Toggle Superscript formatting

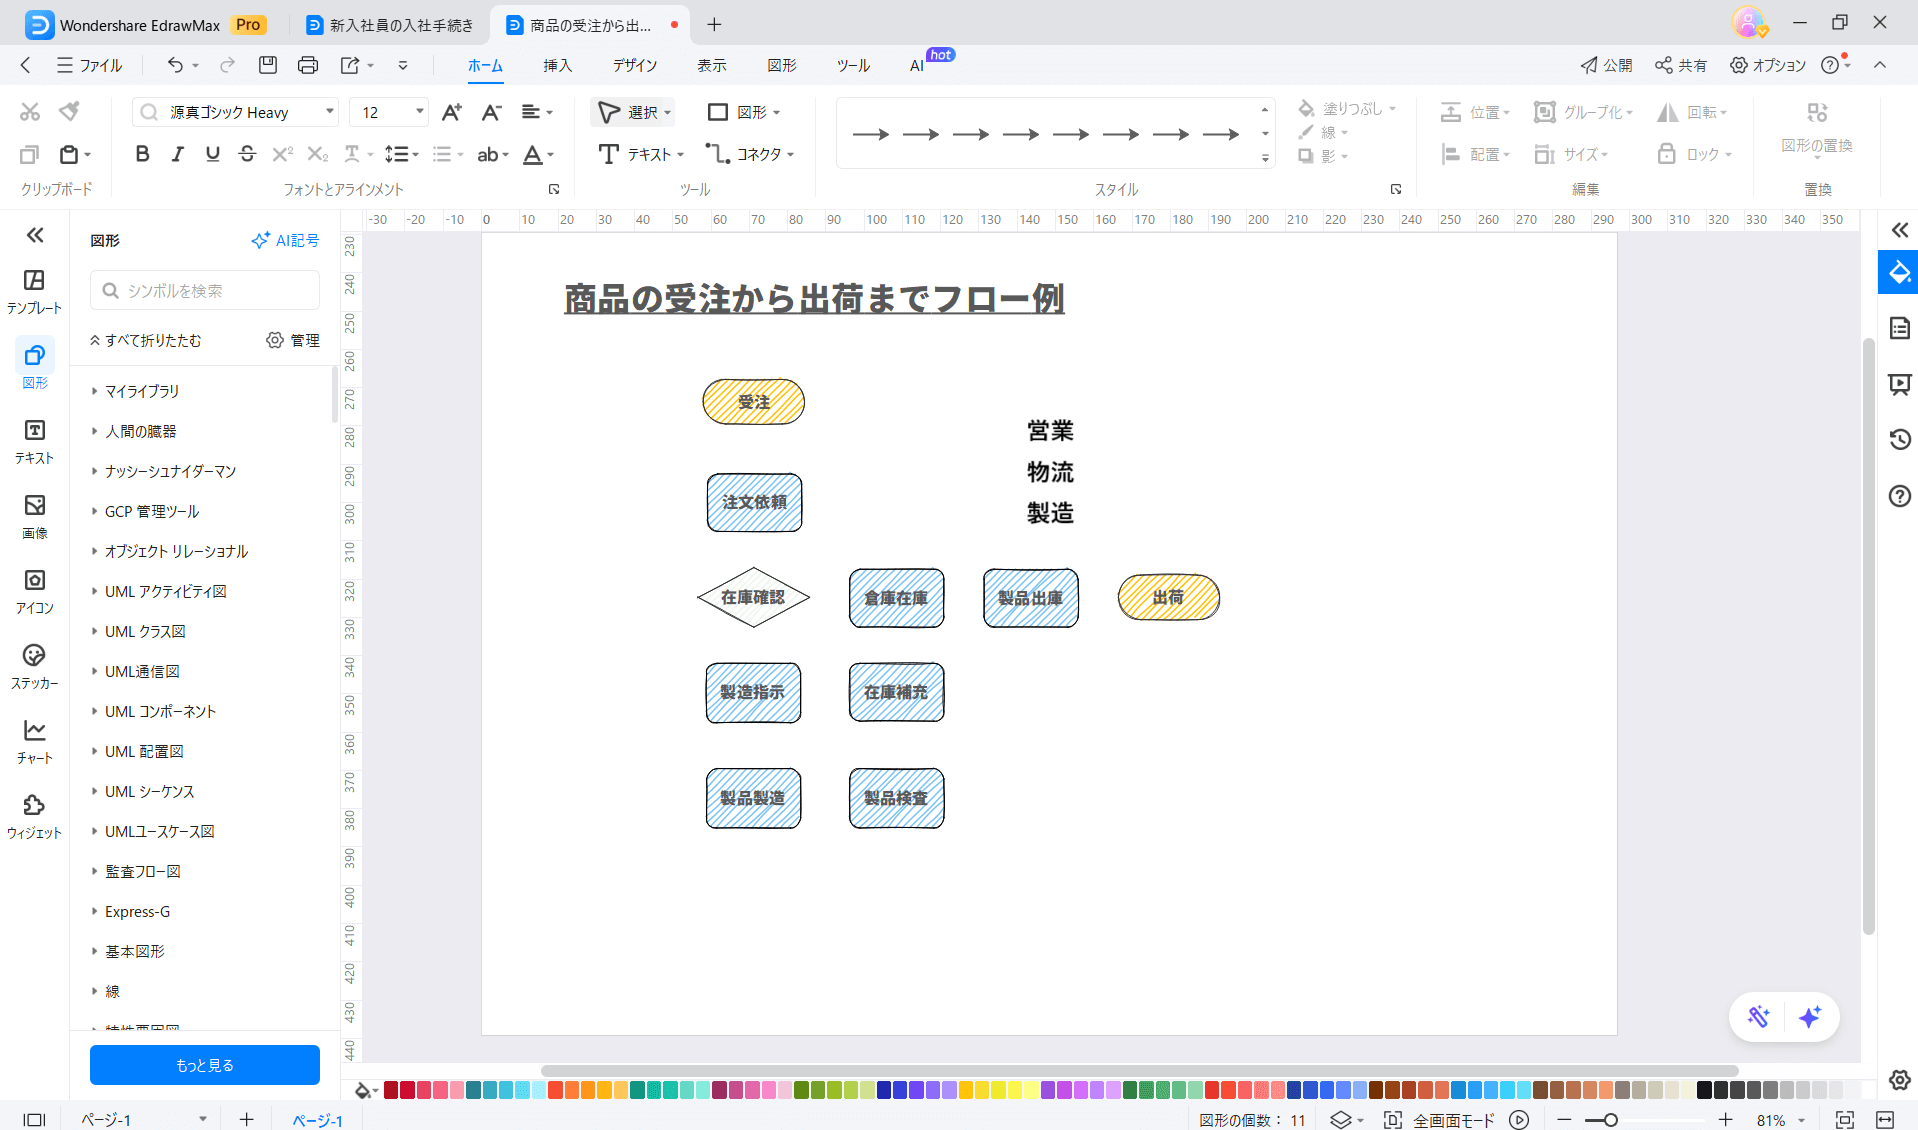(282, 154)
